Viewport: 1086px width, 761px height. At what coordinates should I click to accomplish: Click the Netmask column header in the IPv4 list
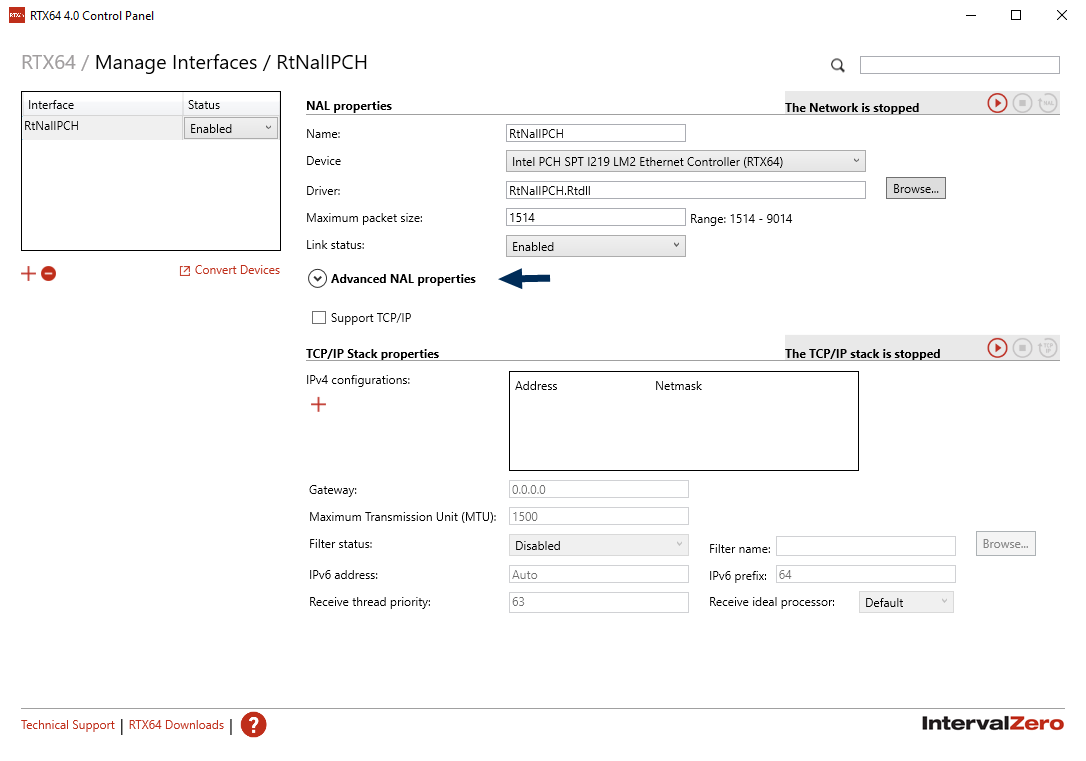coord(678,386)
